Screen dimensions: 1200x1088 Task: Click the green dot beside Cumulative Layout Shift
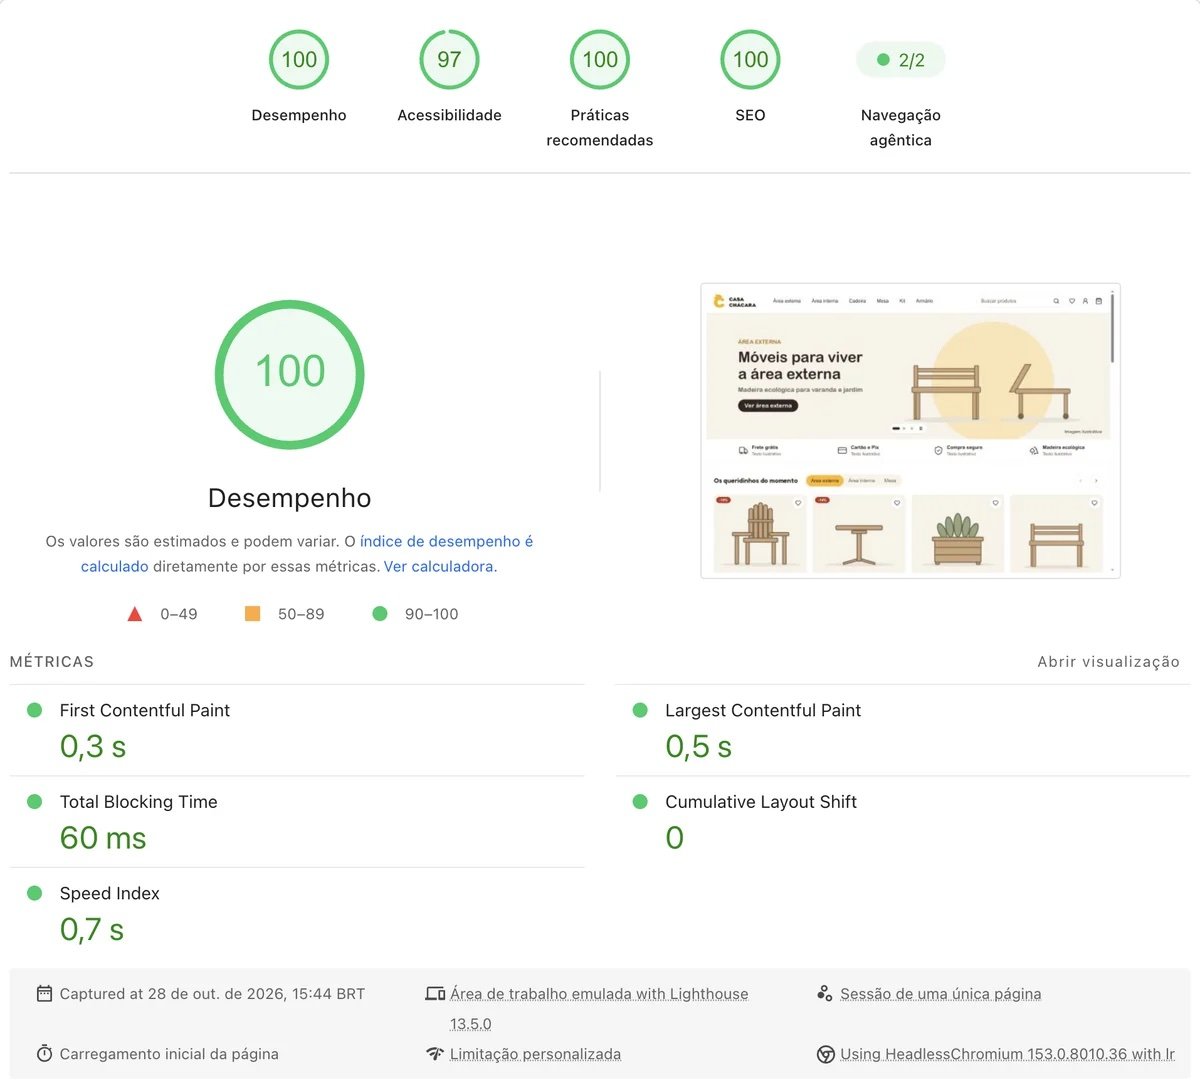click(641, 802)
